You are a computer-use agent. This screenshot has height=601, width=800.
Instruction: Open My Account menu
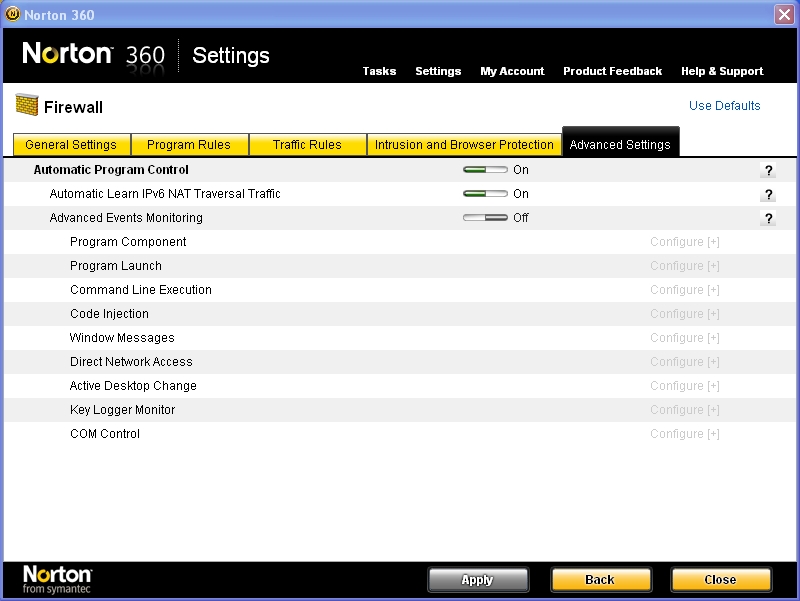point(512,71)
